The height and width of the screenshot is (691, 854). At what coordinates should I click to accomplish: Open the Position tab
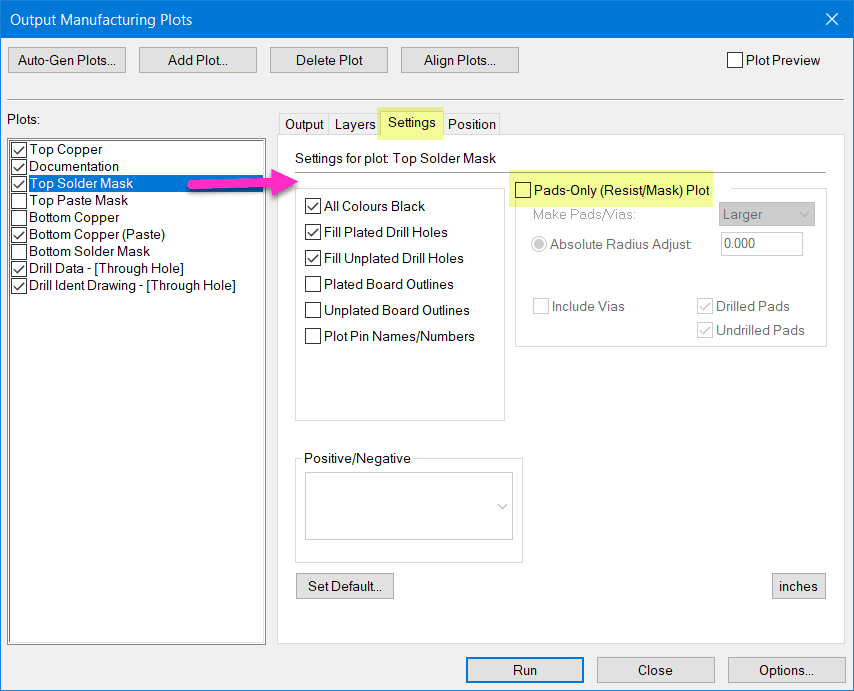pyautogui.click(x=472, y=124)
